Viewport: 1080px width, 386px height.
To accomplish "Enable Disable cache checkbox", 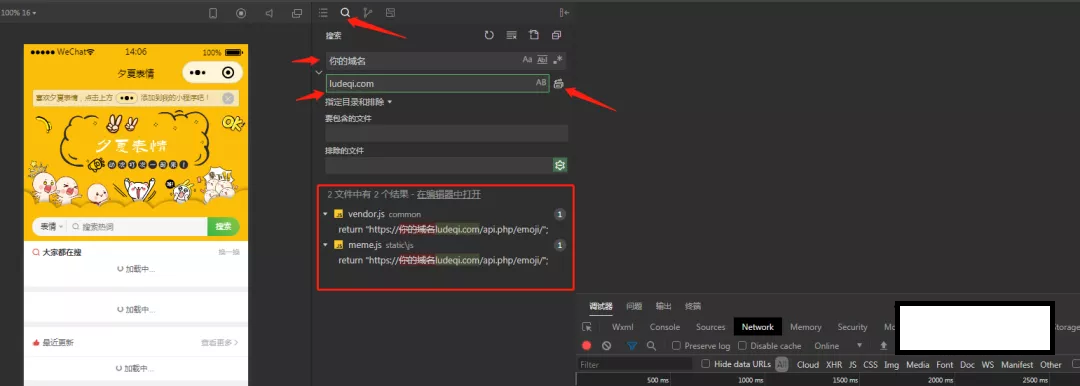I will [742, 346].
